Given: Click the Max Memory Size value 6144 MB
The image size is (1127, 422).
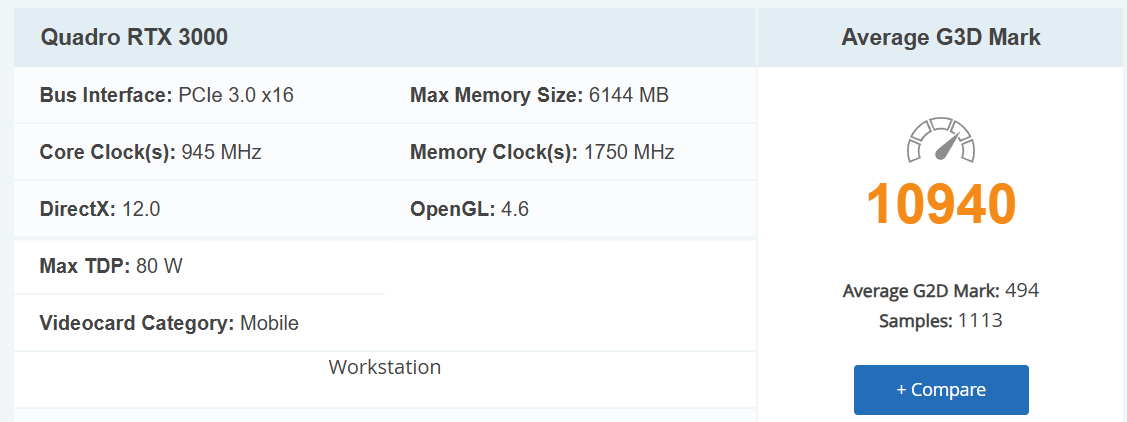Looking at the screenshot, I should pyautogui.click(x=628, y=95).
